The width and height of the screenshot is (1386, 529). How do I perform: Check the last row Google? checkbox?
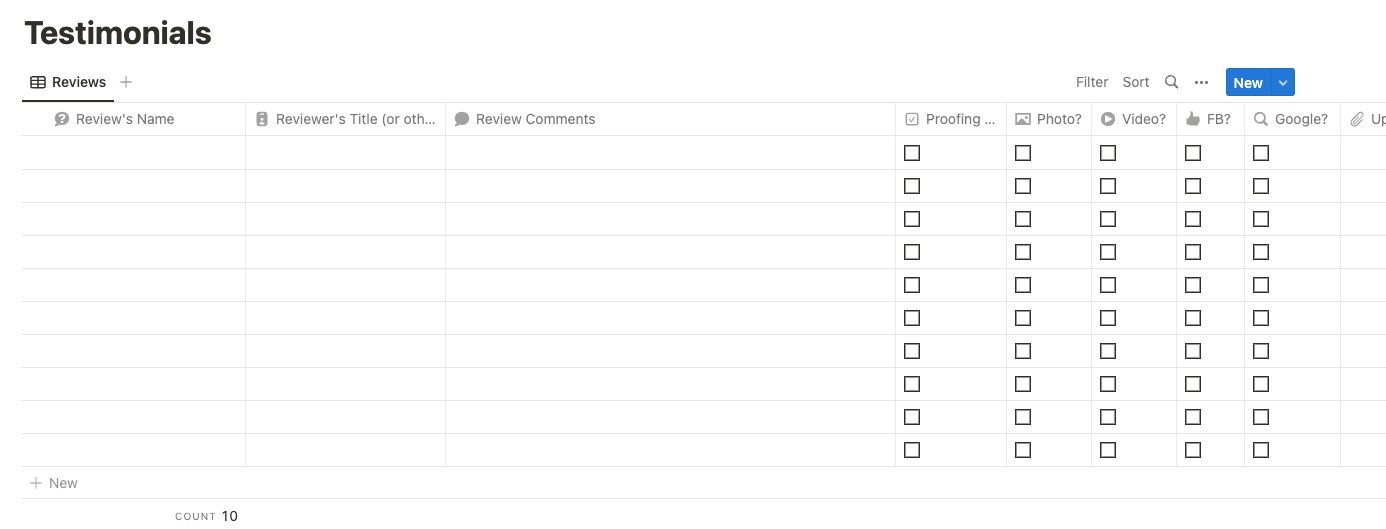click(1261, 450)
